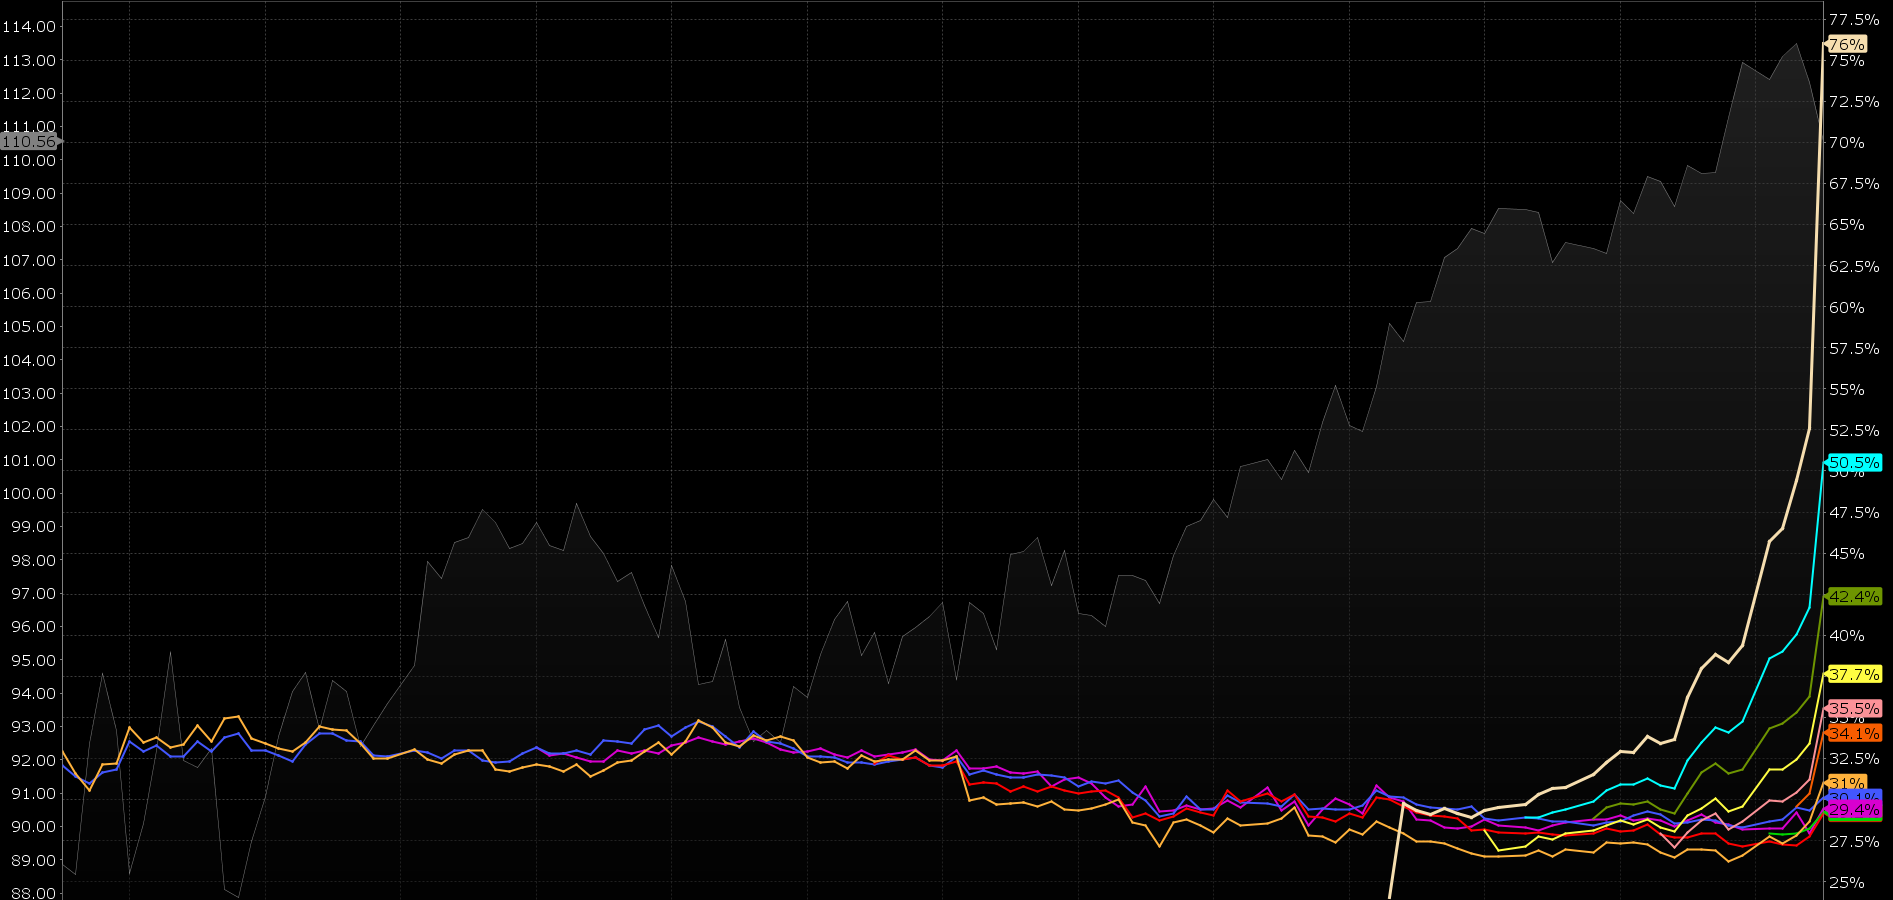The image size is (1893, 900).
Task: Click the 105.00 price axis label
Action: tap(29, 326)
